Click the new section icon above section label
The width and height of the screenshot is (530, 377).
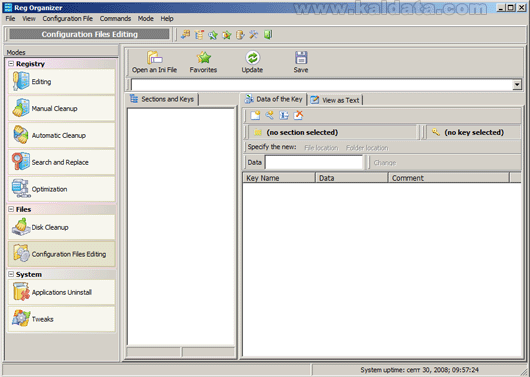pos(255,116)
